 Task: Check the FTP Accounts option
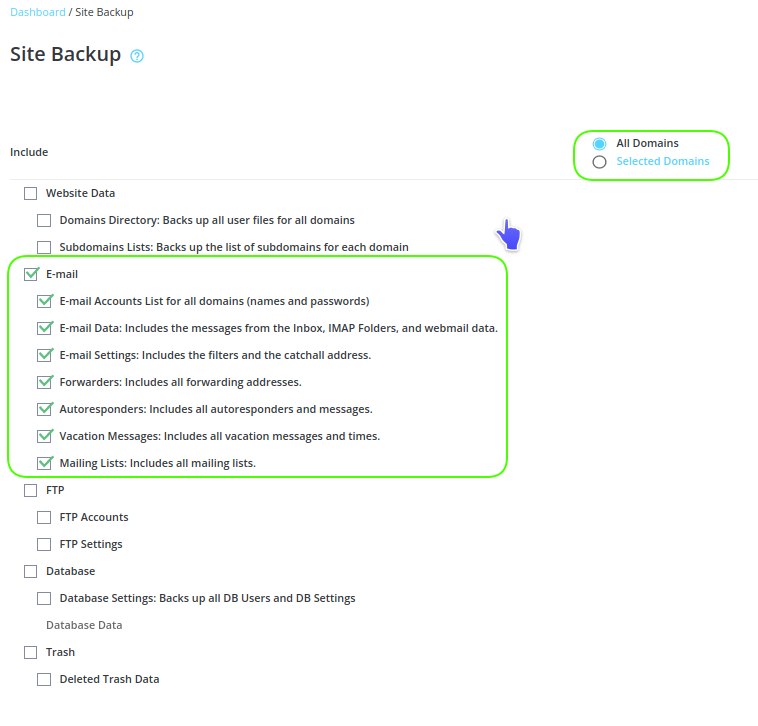coord(44,518)
